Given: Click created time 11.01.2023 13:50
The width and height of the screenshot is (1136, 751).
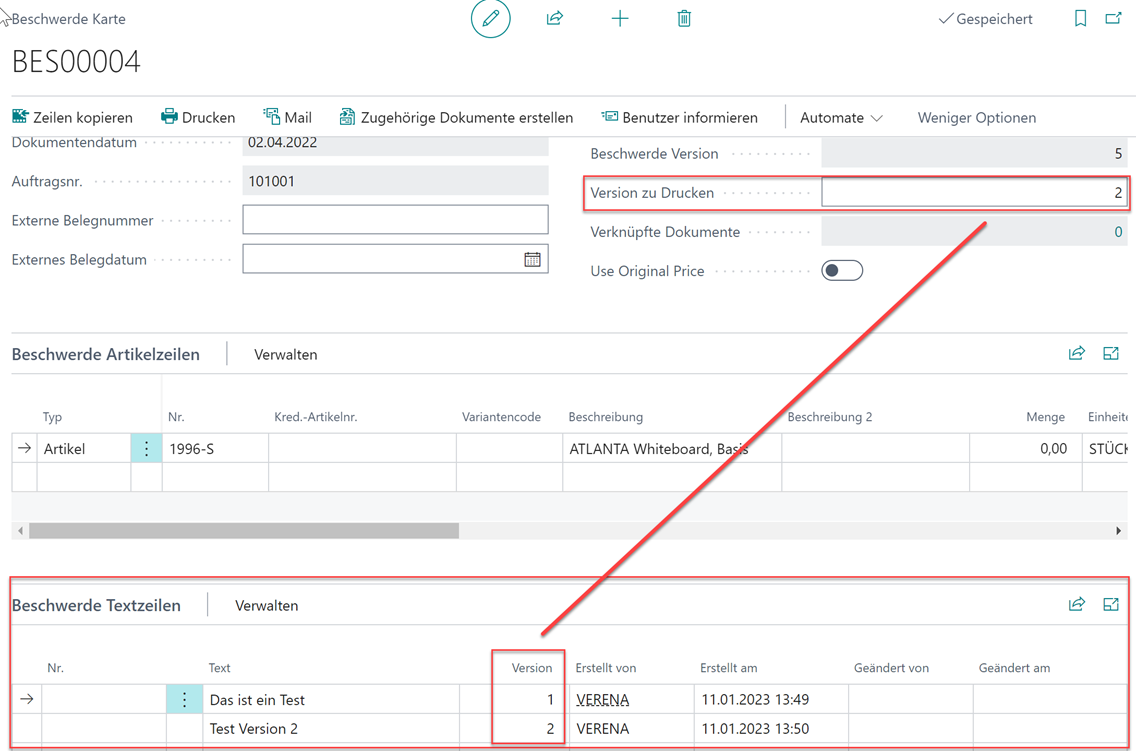Looking at the screenshot, I should (771, 729).
